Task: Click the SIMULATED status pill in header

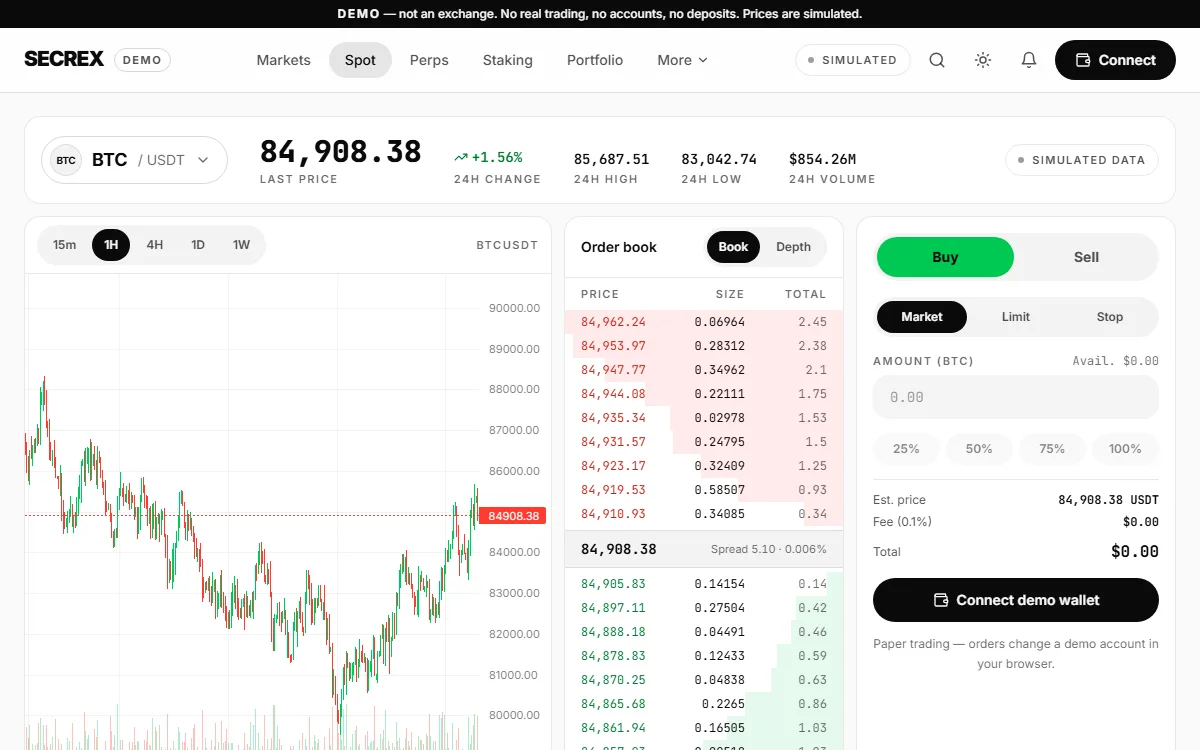Action: click(853, 60)
